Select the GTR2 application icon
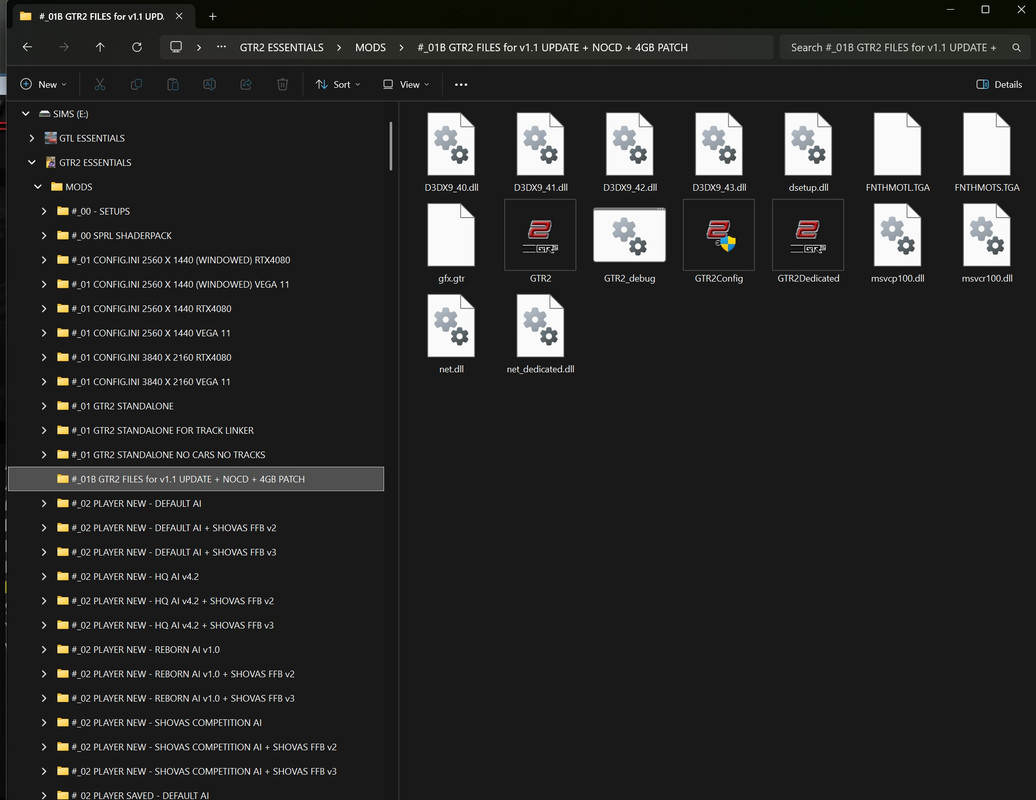Screen dimensions: 1036x800 click(x=540, y=235)
